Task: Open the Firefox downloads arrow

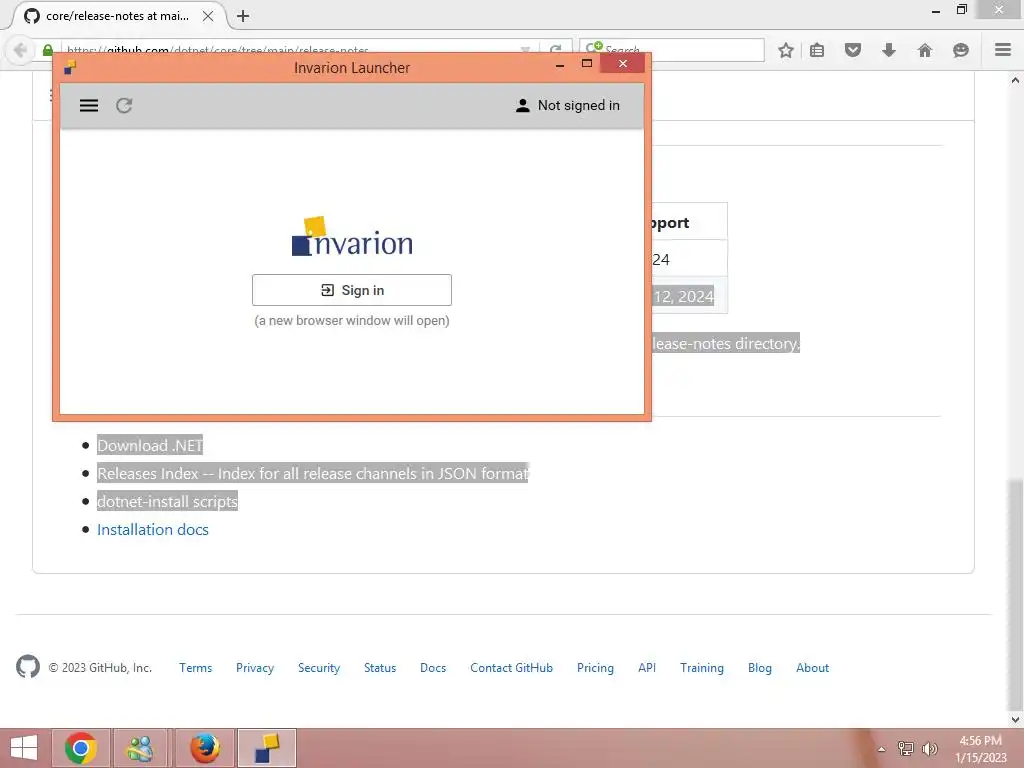Action: tap(889, 50)
